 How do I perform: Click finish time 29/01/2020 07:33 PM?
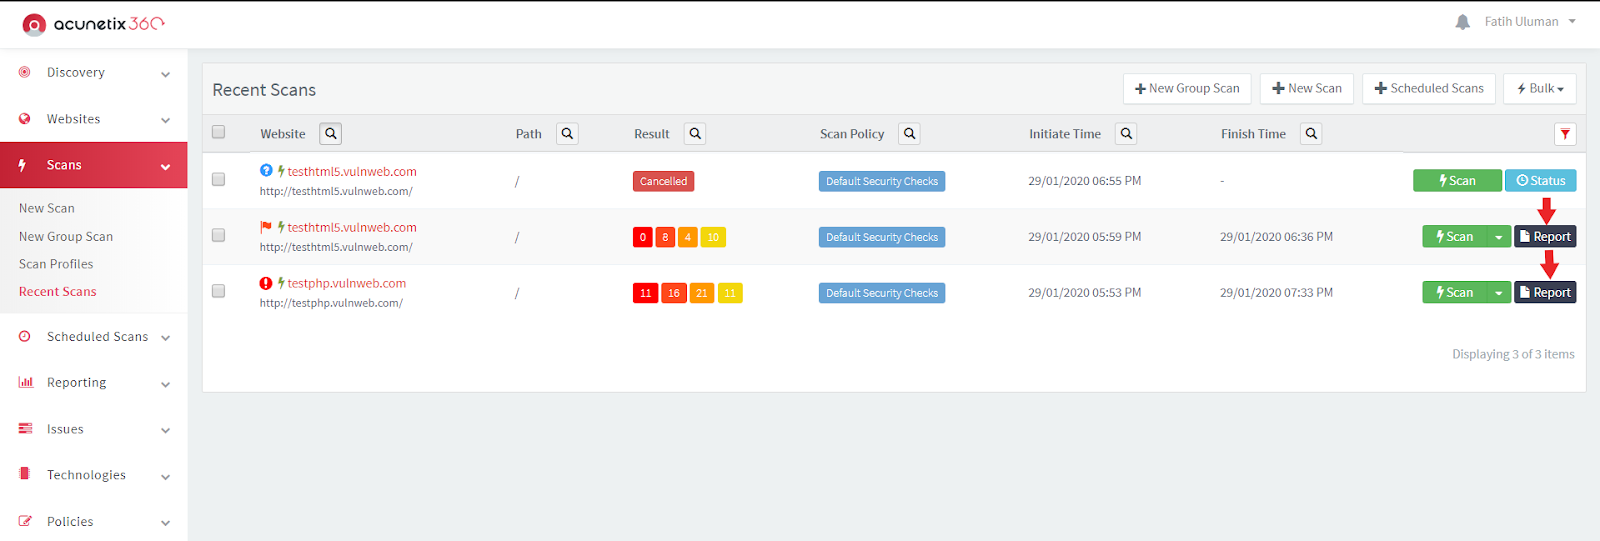pyautogui.click(x=1276, y=293)
